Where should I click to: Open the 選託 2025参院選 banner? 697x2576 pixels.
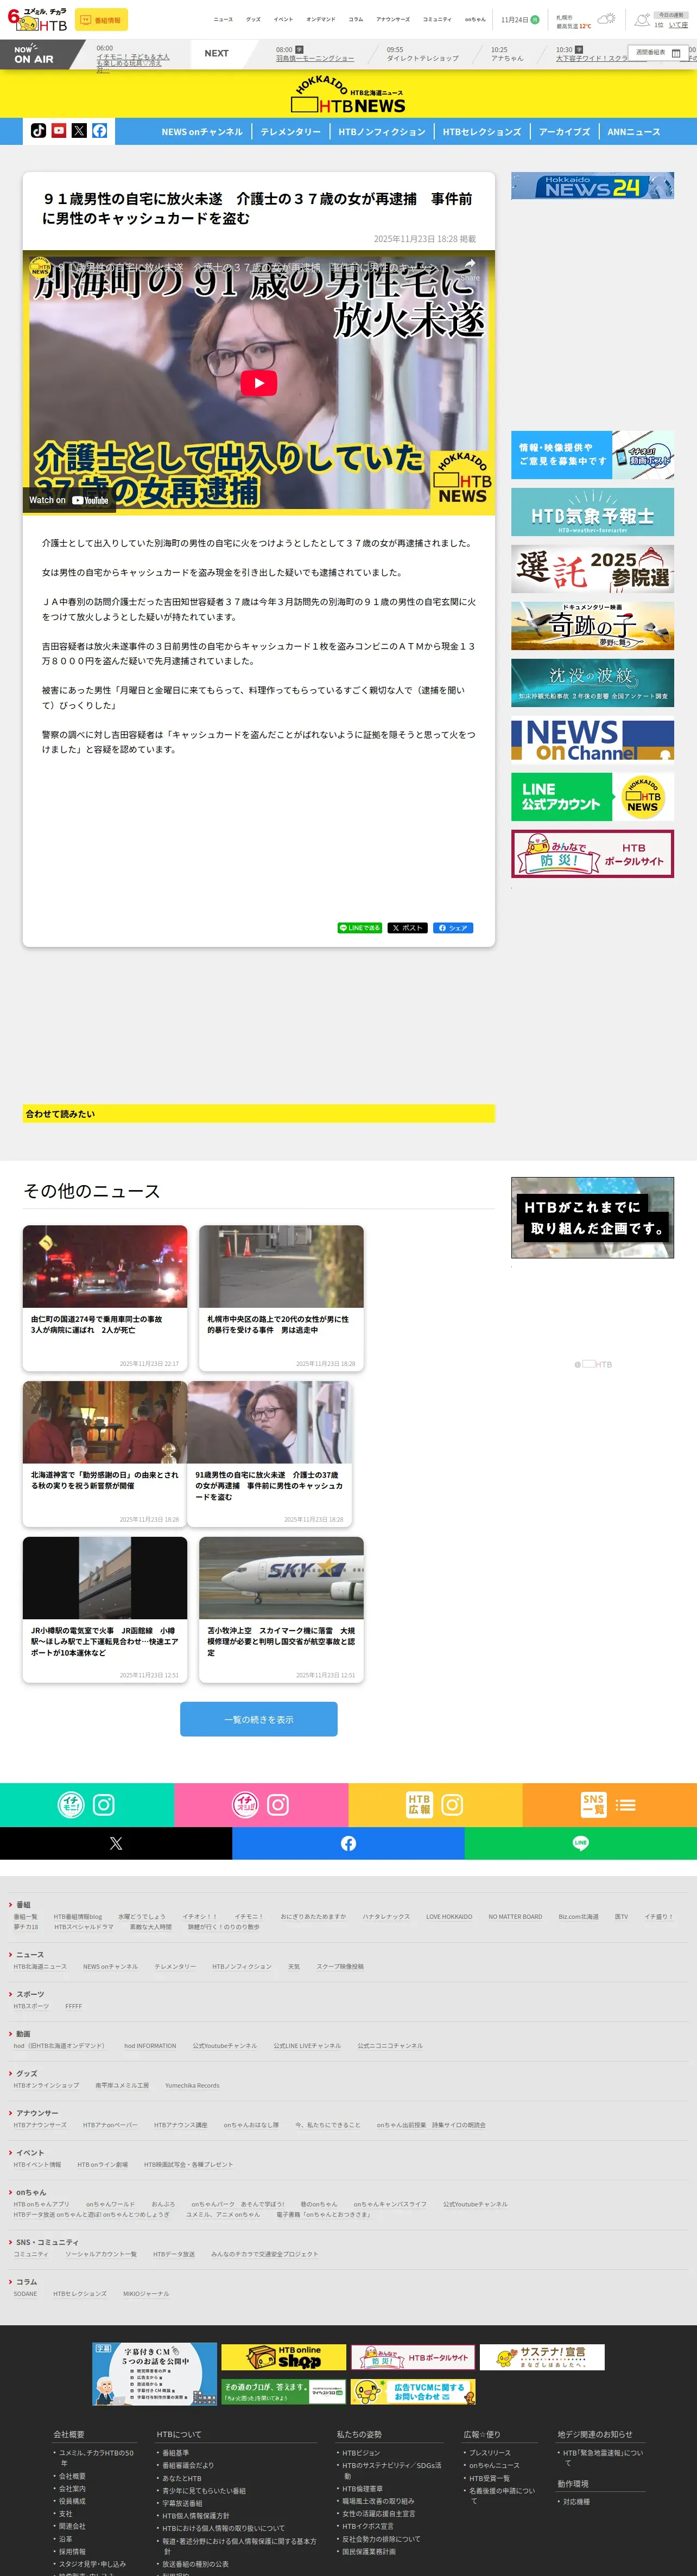tap(592, 569)
